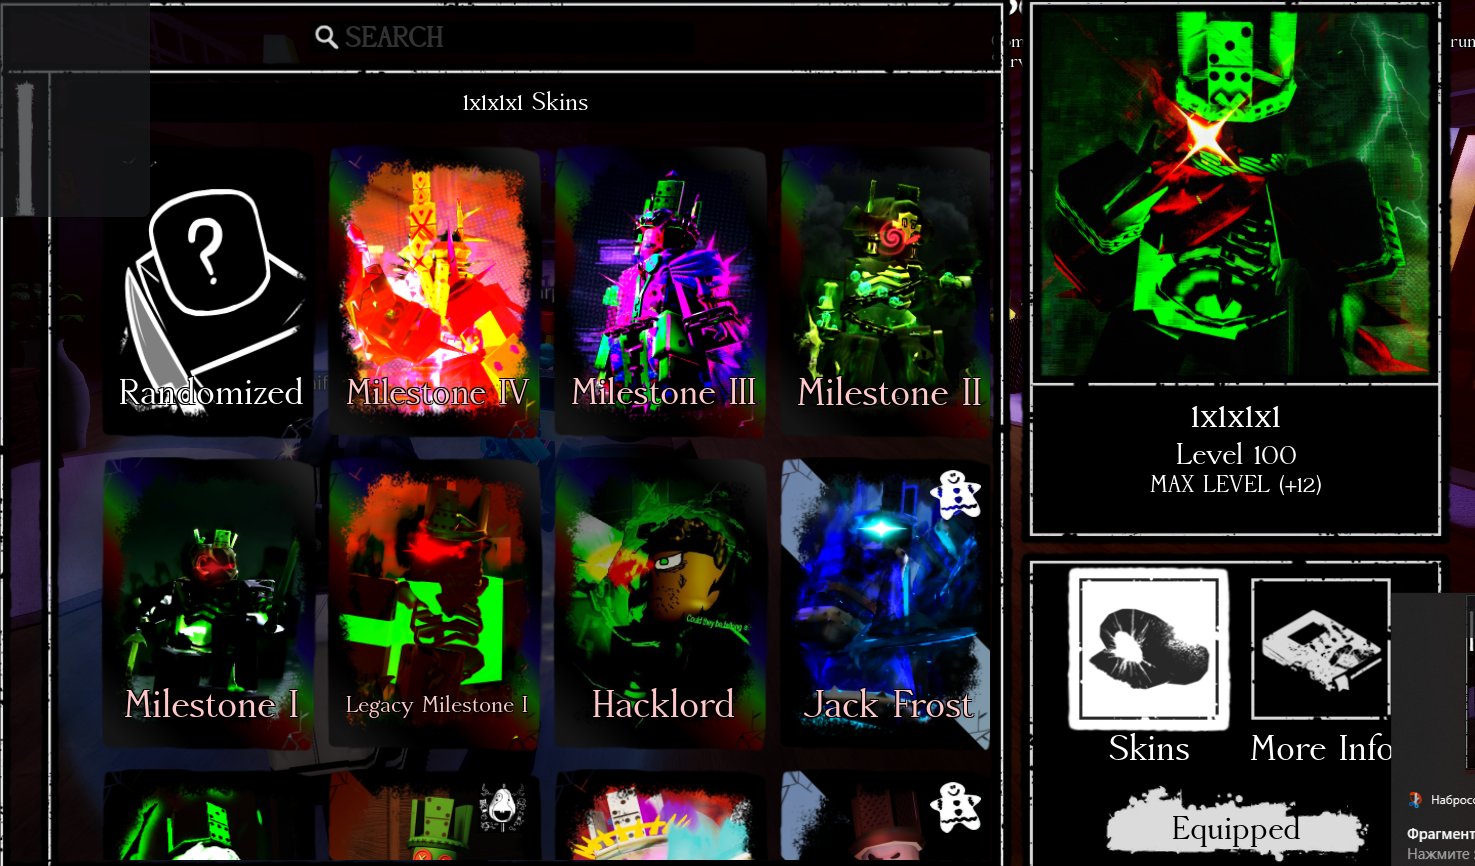Click the magnifying glass search icon
The height and width of the screenshot is (866, 1475).
(x=326, y=38)
